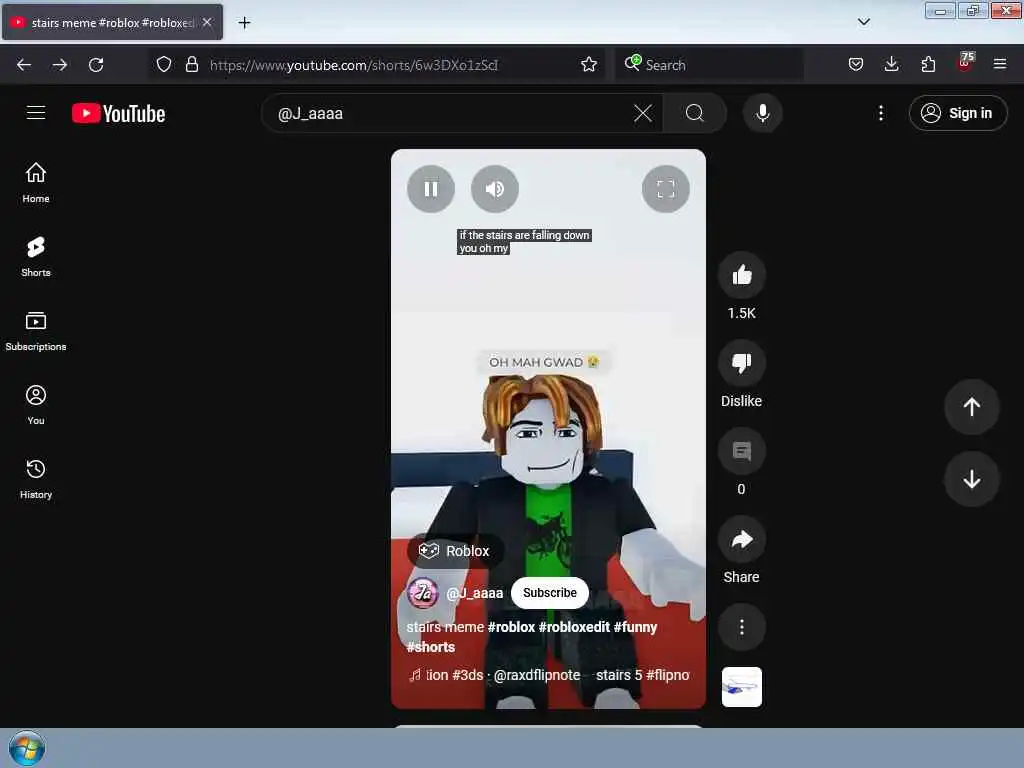Select the stairs meme browser tab

pos(112,22)
